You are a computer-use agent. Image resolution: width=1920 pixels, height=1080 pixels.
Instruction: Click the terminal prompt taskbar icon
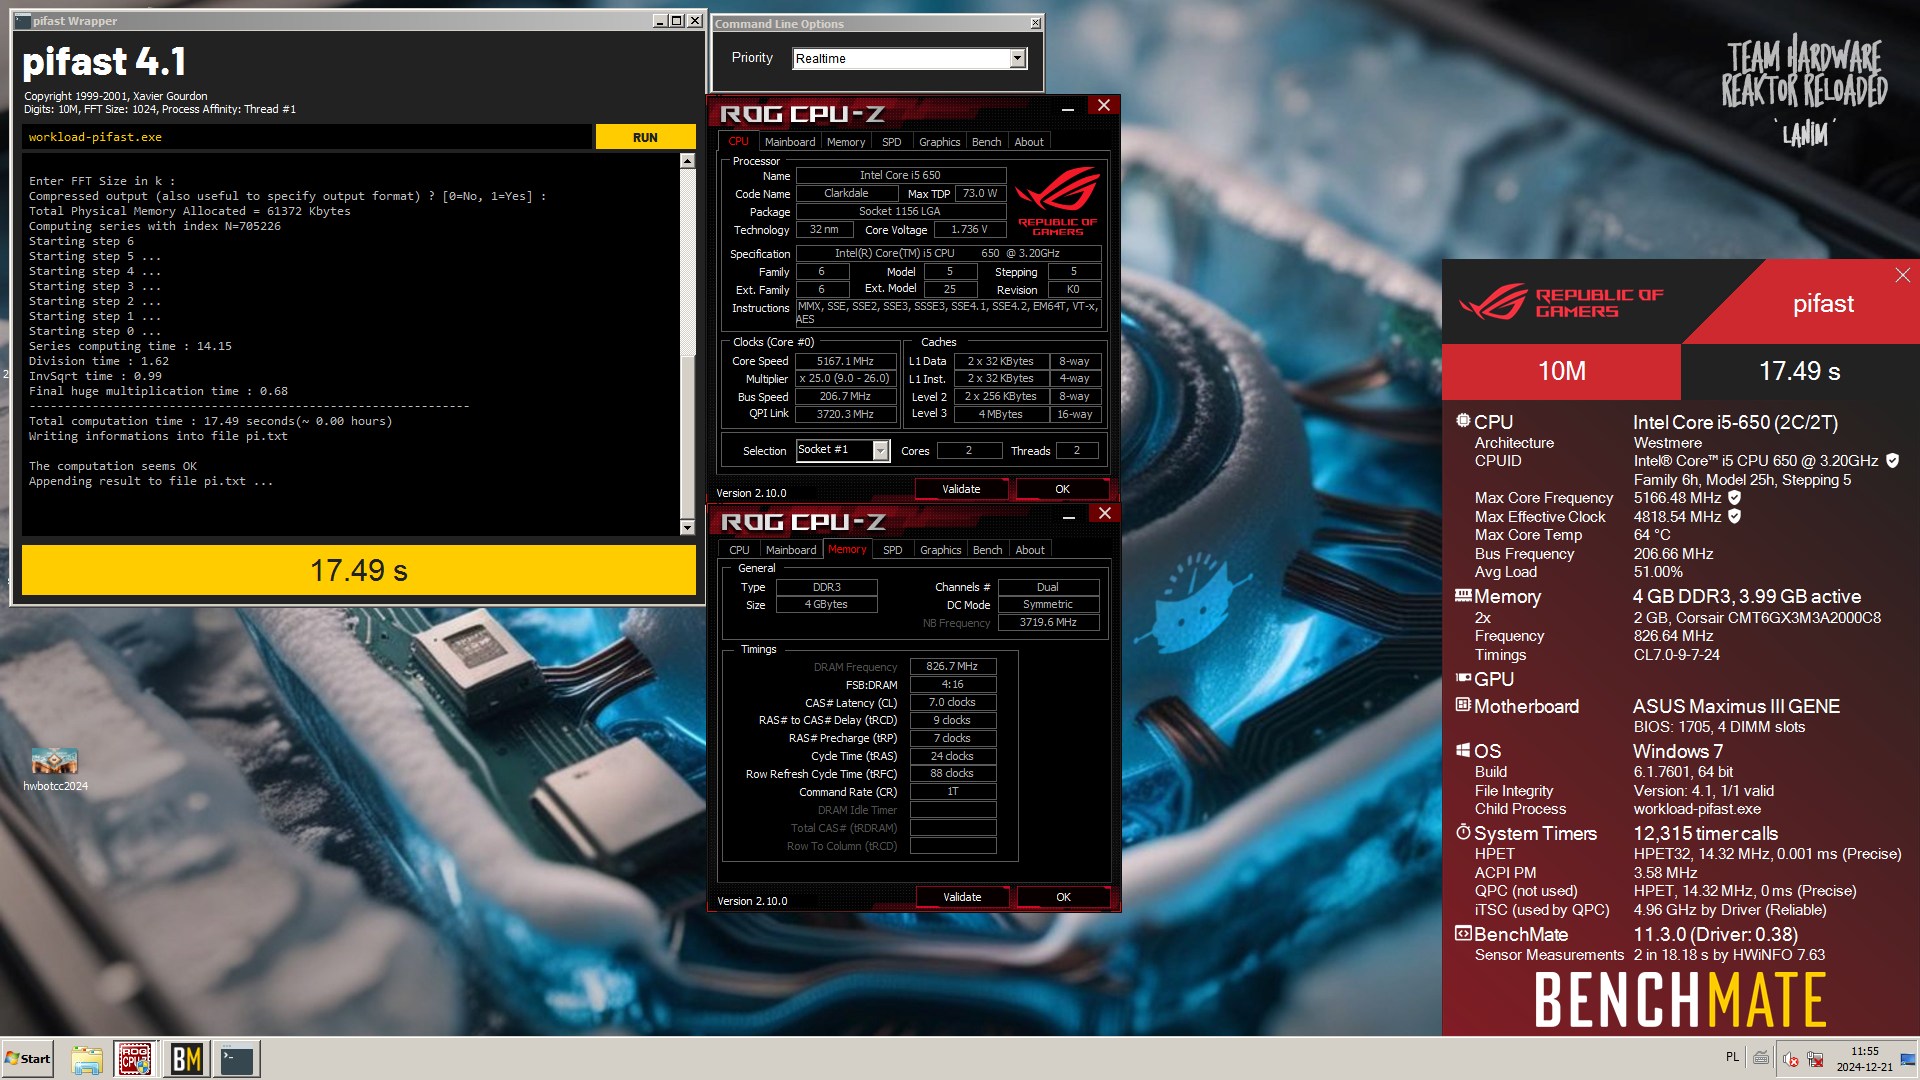coord(237,1059)
